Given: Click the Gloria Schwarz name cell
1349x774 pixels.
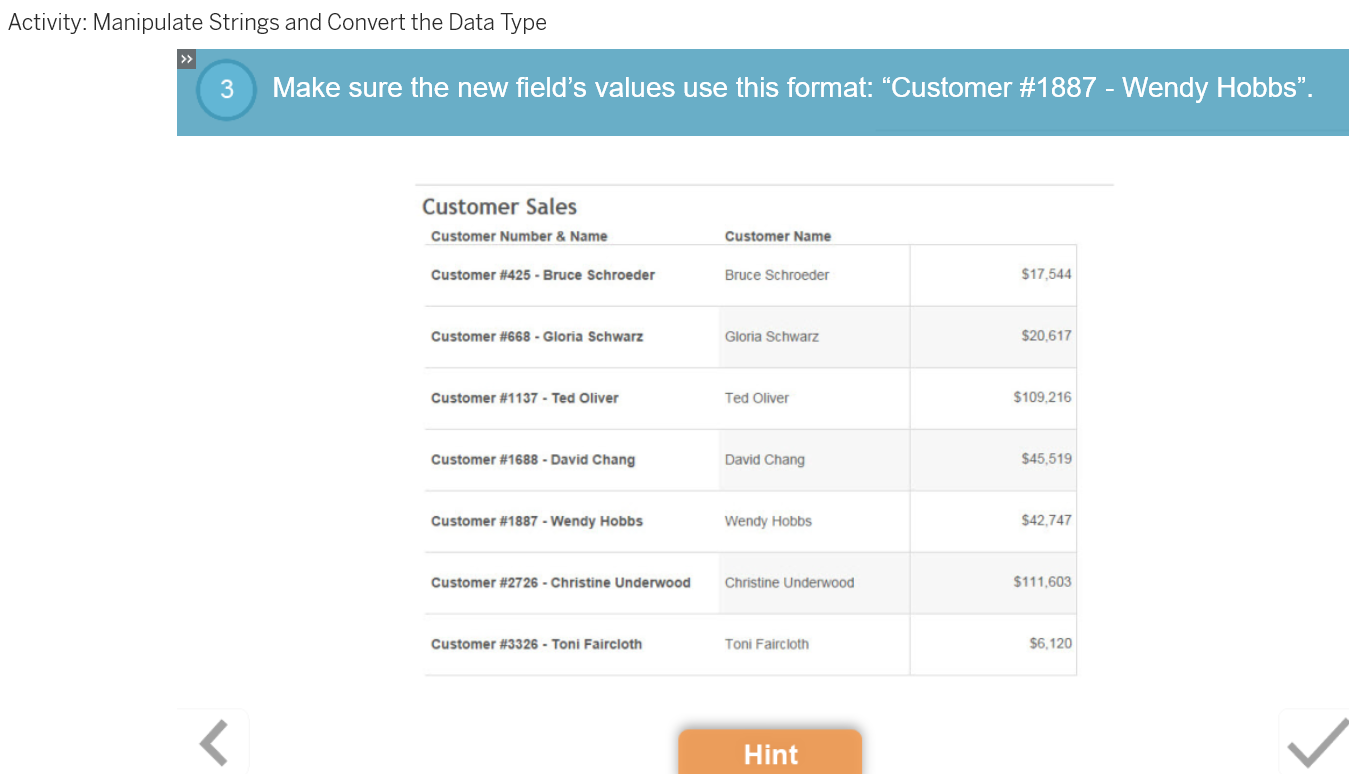Looking at the screenshot, I should coord(772,337).
